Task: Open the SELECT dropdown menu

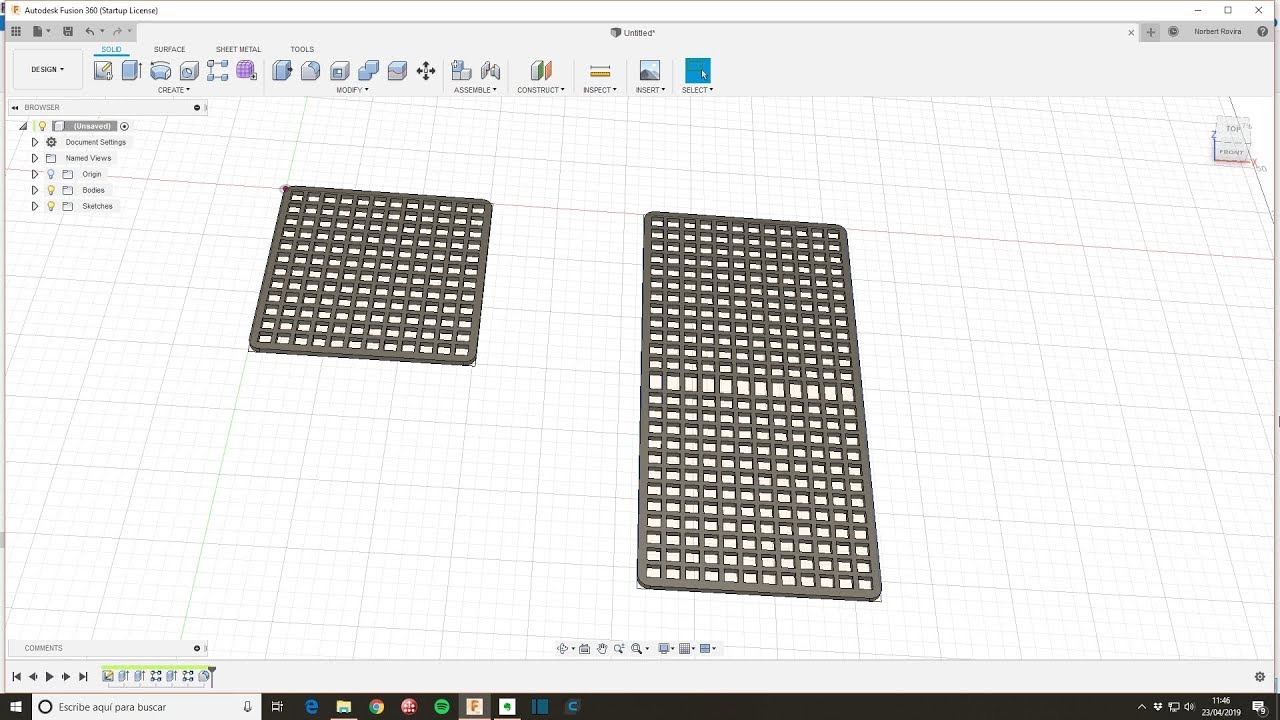Action: coord(697,90)
